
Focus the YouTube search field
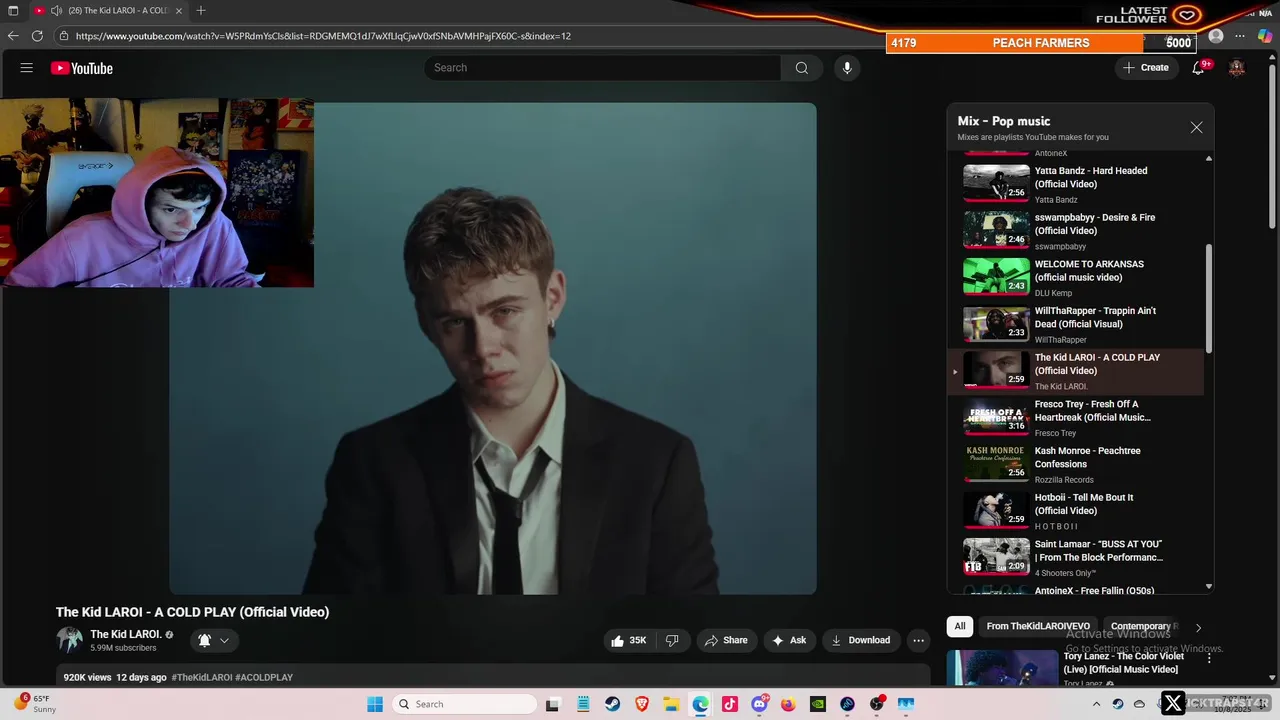tap(602, 68)
